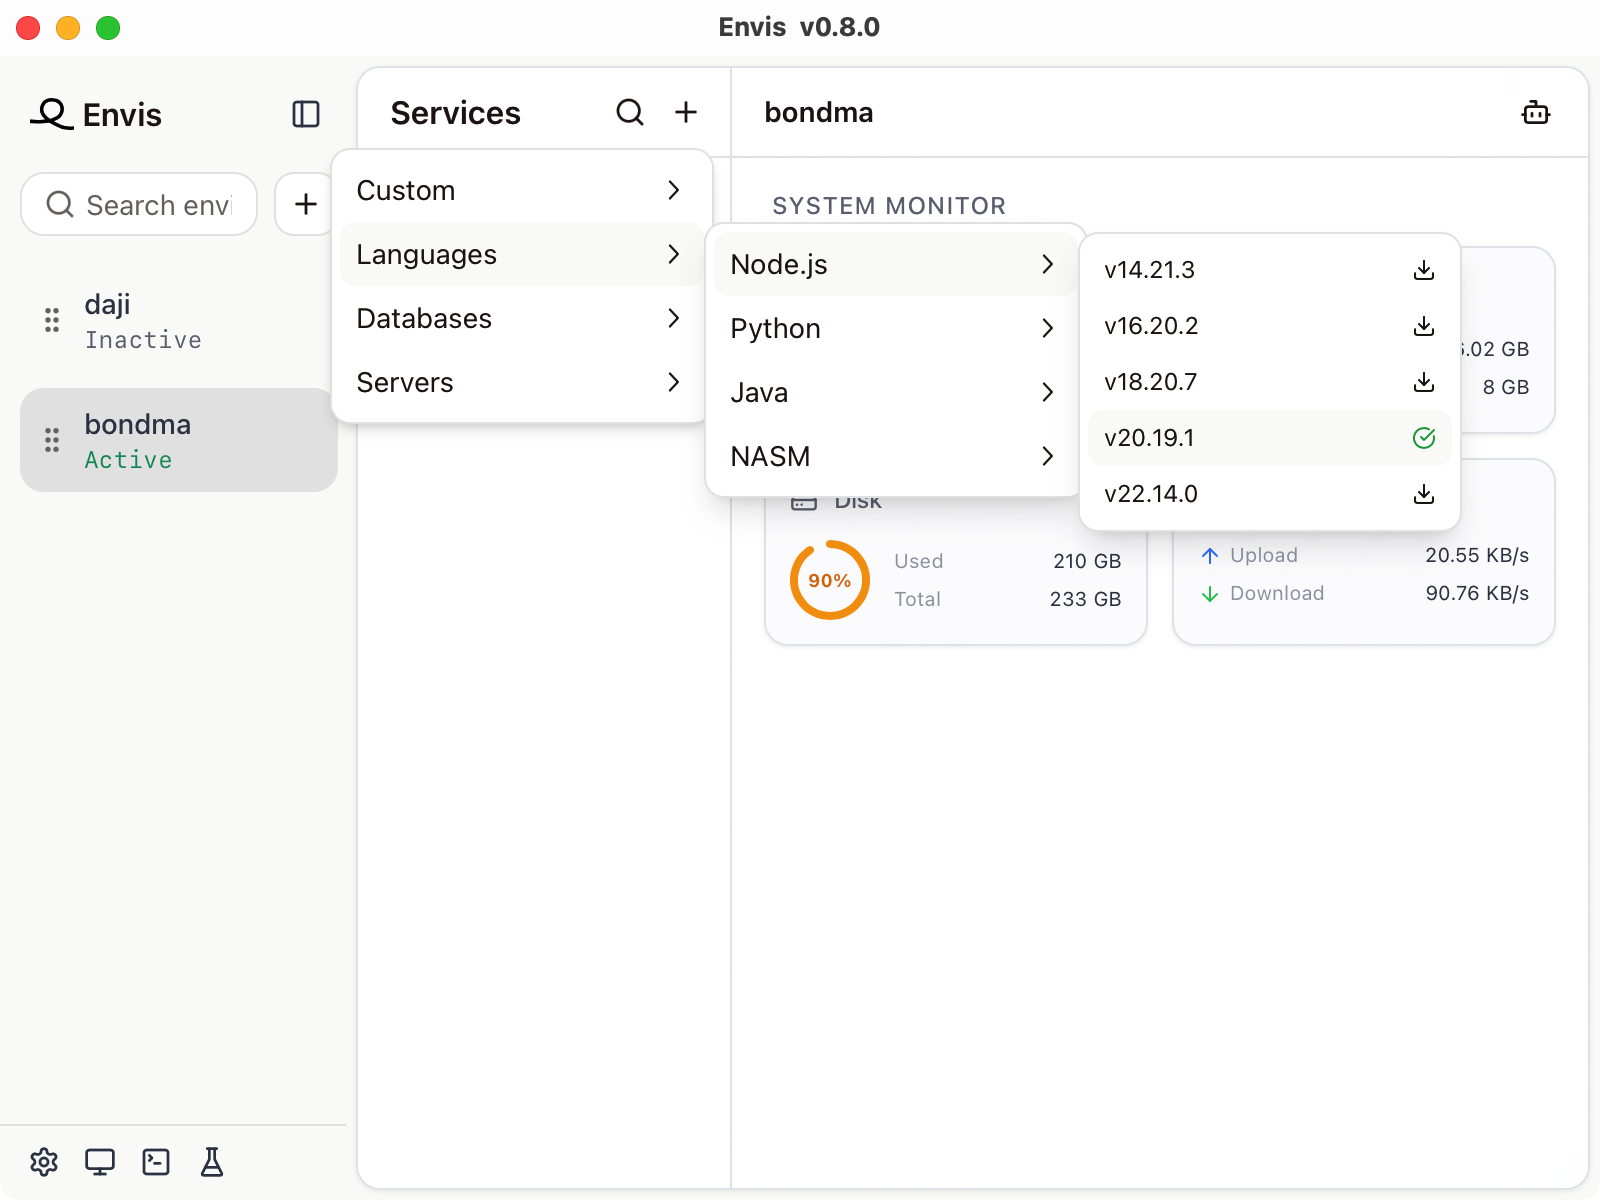Expand Java versions chevron
This screenshot has width=1600, height=1200.
point(1048,392)
